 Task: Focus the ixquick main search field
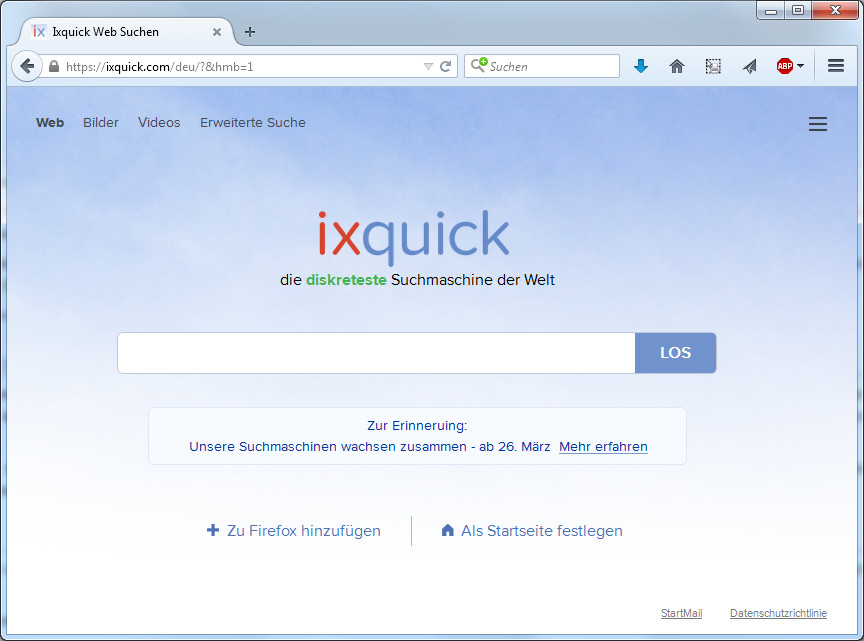point(376,353)
